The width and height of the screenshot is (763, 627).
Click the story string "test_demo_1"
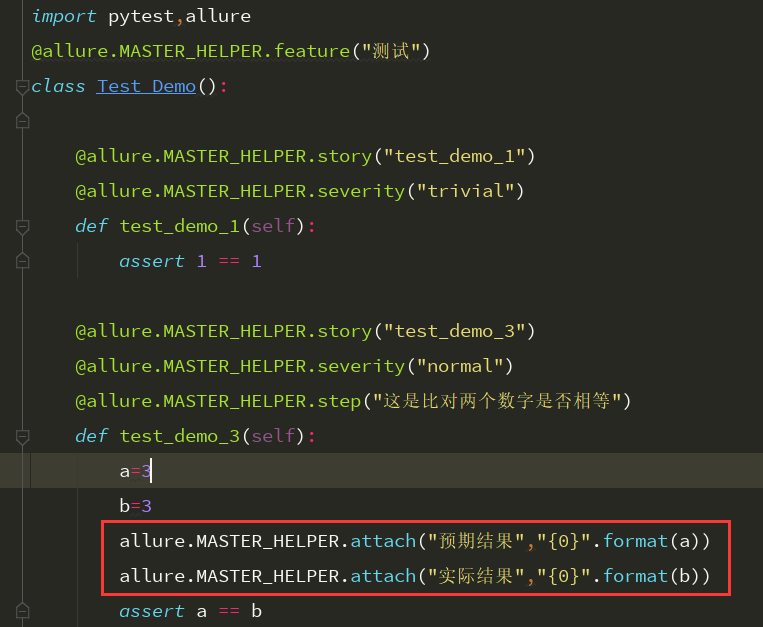[454, 156]
